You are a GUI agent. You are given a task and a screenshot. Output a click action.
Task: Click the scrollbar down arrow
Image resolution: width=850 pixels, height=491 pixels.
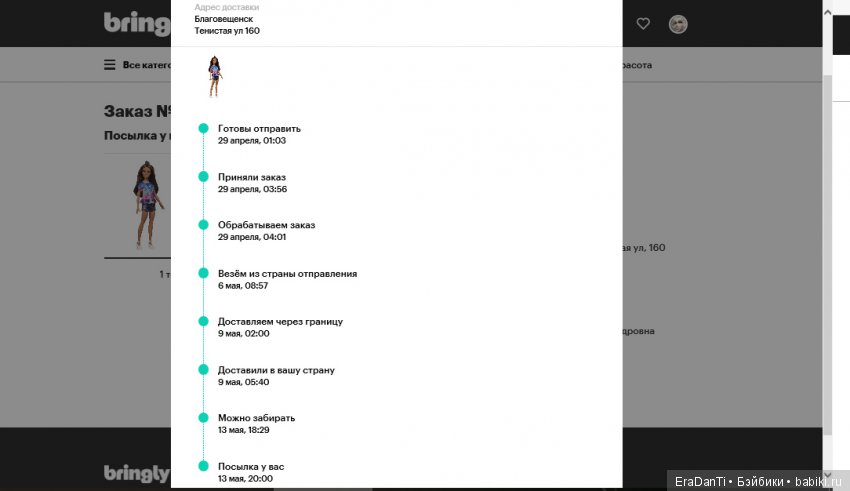pos(827,475)
